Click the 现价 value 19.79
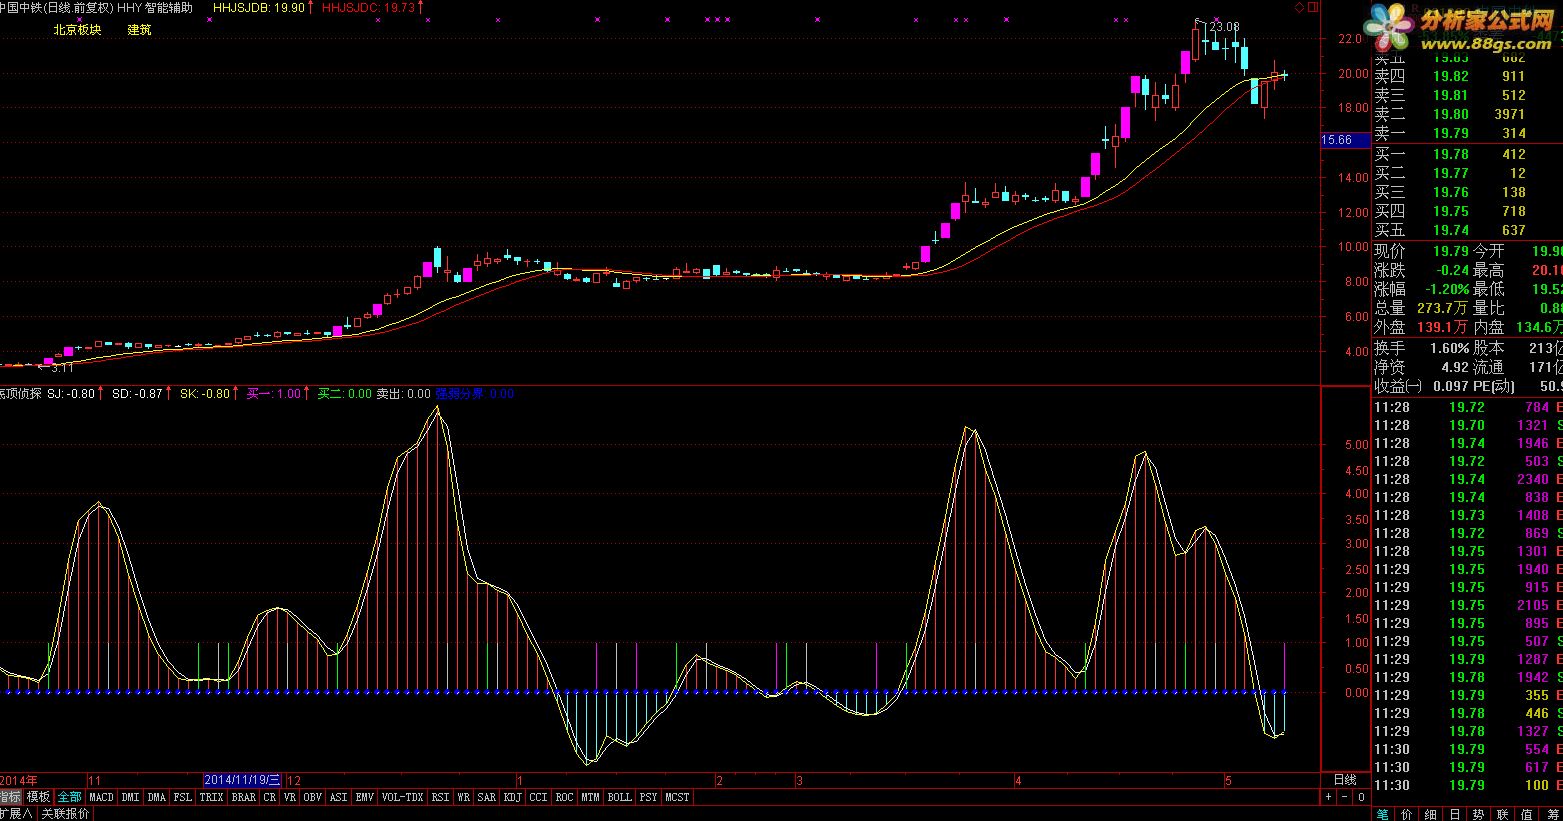 (1450, 251)
